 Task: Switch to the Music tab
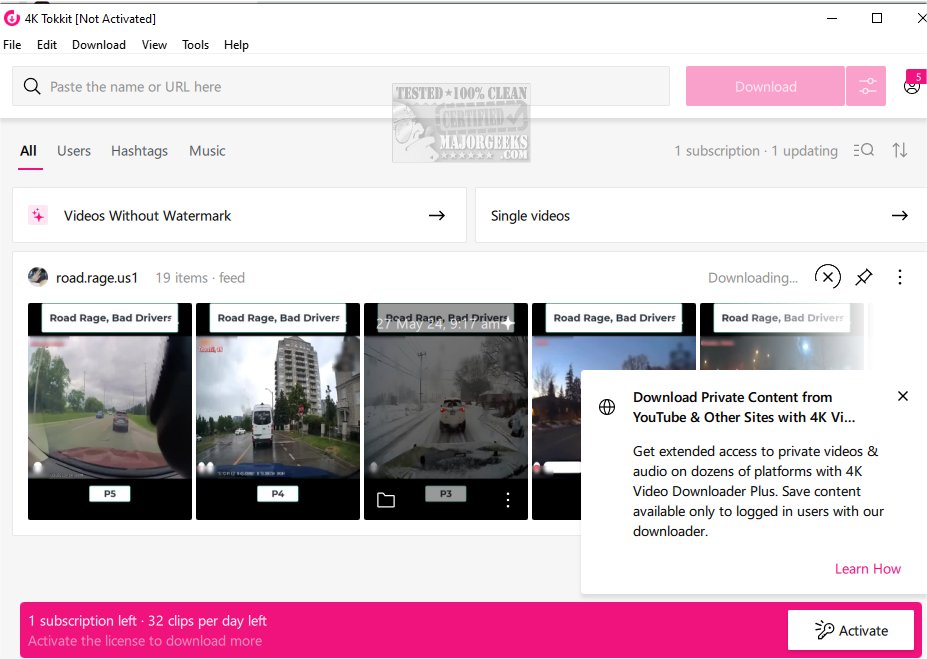[x=207, y=151]
